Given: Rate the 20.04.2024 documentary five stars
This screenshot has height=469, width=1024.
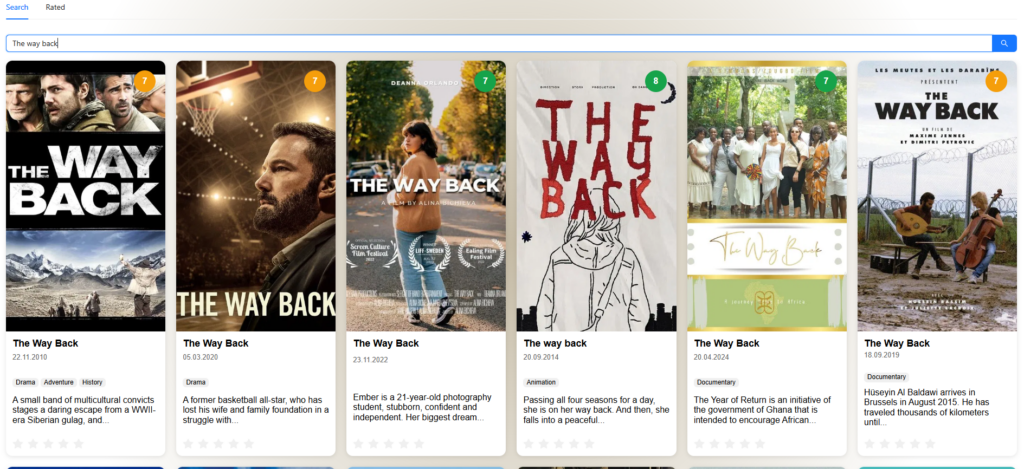Looking at the screenshot, I should pos(760,444).
